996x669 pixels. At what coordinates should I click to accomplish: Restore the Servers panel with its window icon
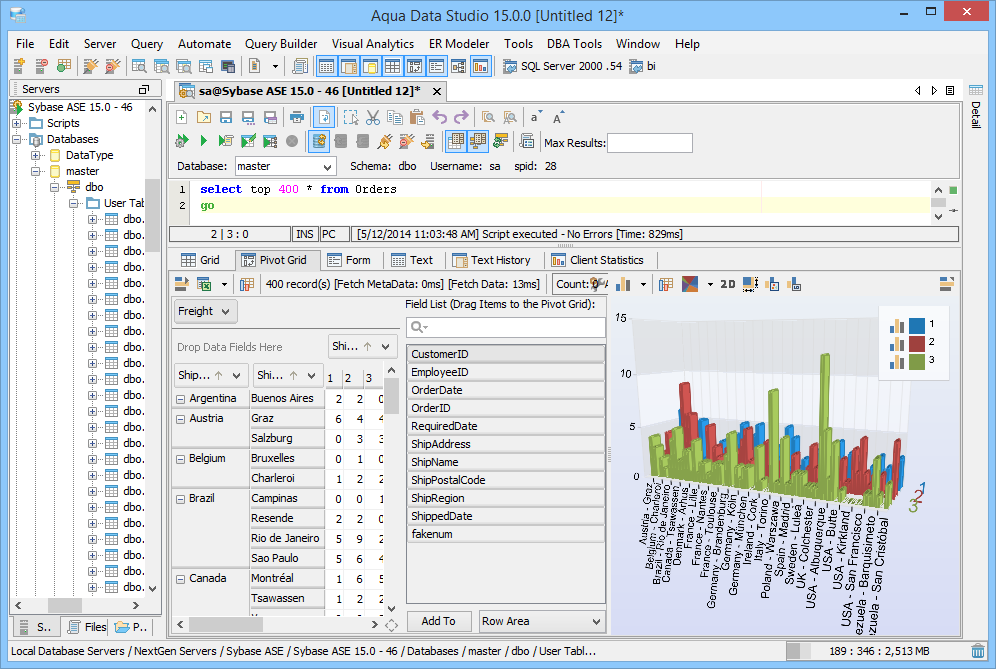tap(144, 89)
